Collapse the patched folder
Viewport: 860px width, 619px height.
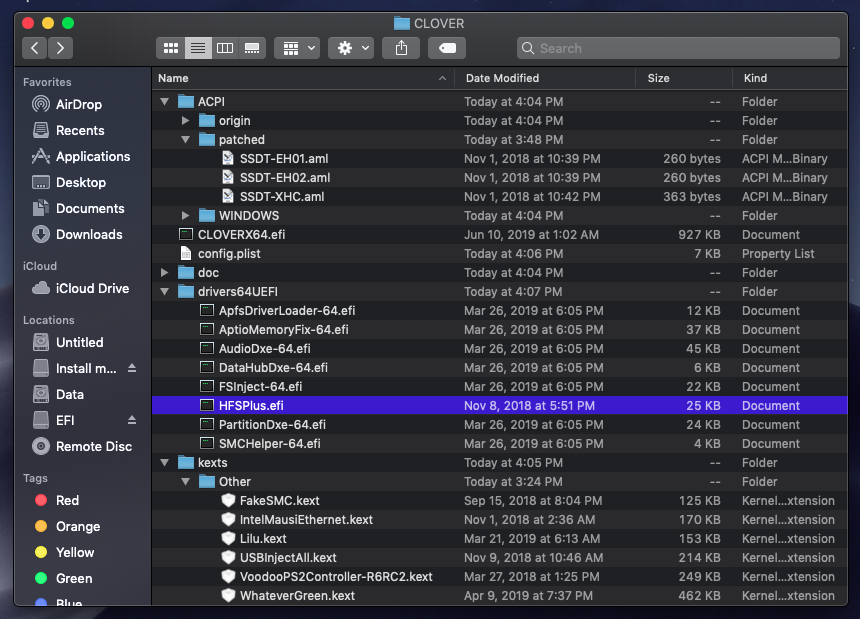click(x=185, y=140)
